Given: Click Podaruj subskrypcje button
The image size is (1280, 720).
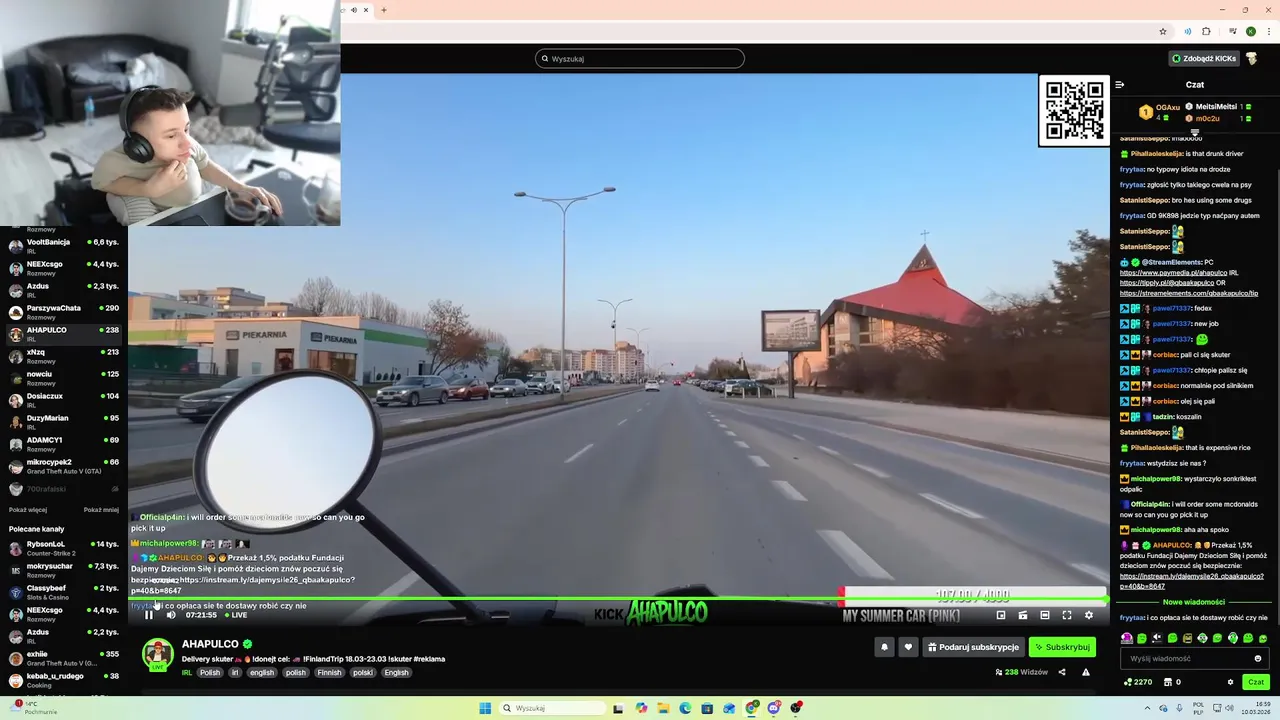Looking at the screenshot, I should tap(973, 647).
